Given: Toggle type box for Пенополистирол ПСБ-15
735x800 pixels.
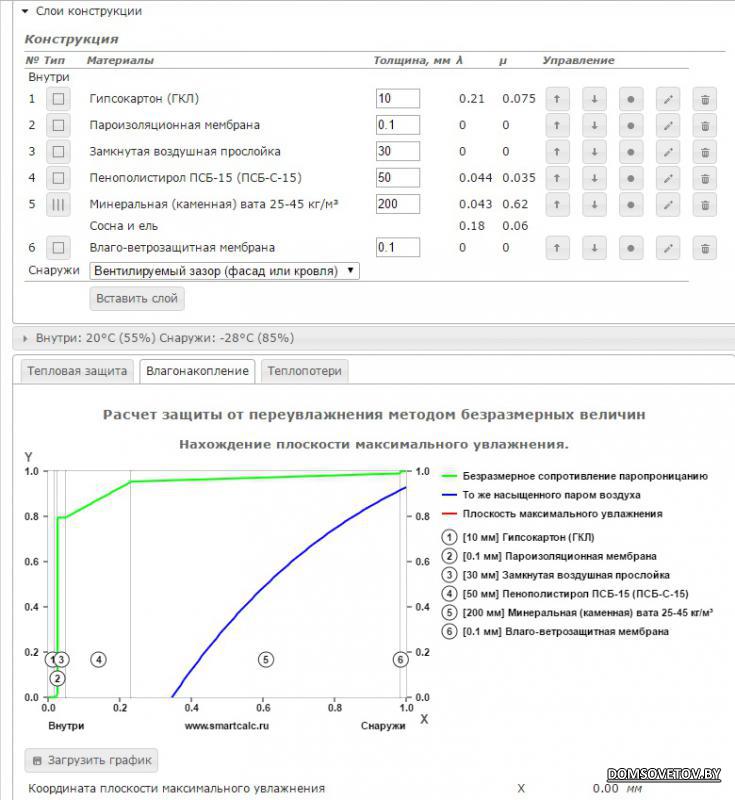Looking at the screenshot, I should (58, 179).
